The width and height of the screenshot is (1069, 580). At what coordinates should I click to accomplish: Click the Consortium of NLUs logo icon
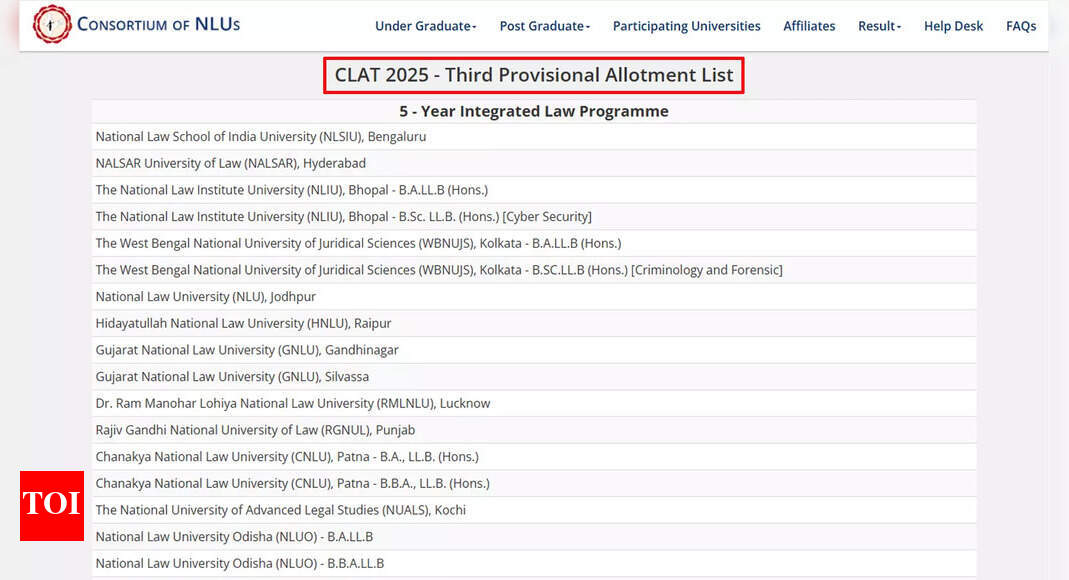[52, 24]
